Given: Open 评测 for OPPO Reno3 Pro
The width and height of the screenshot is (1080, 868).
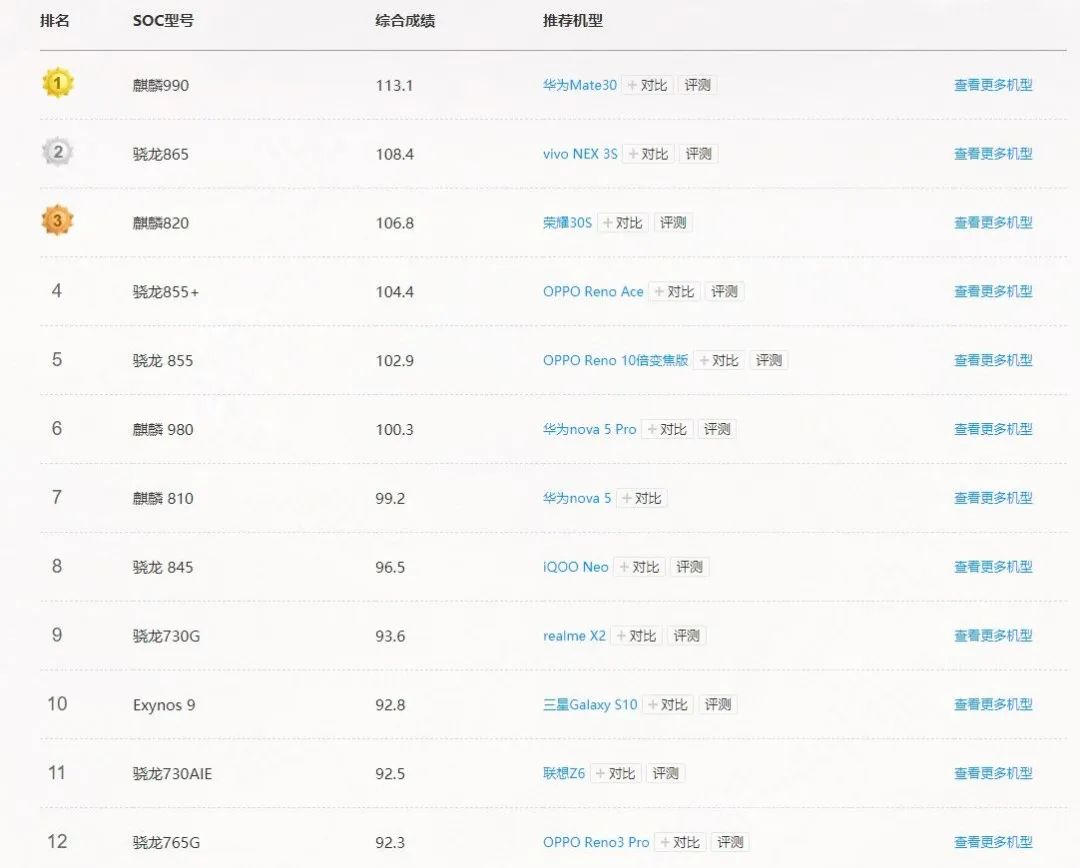Looking at the screenshot, I should click(730, 843).
